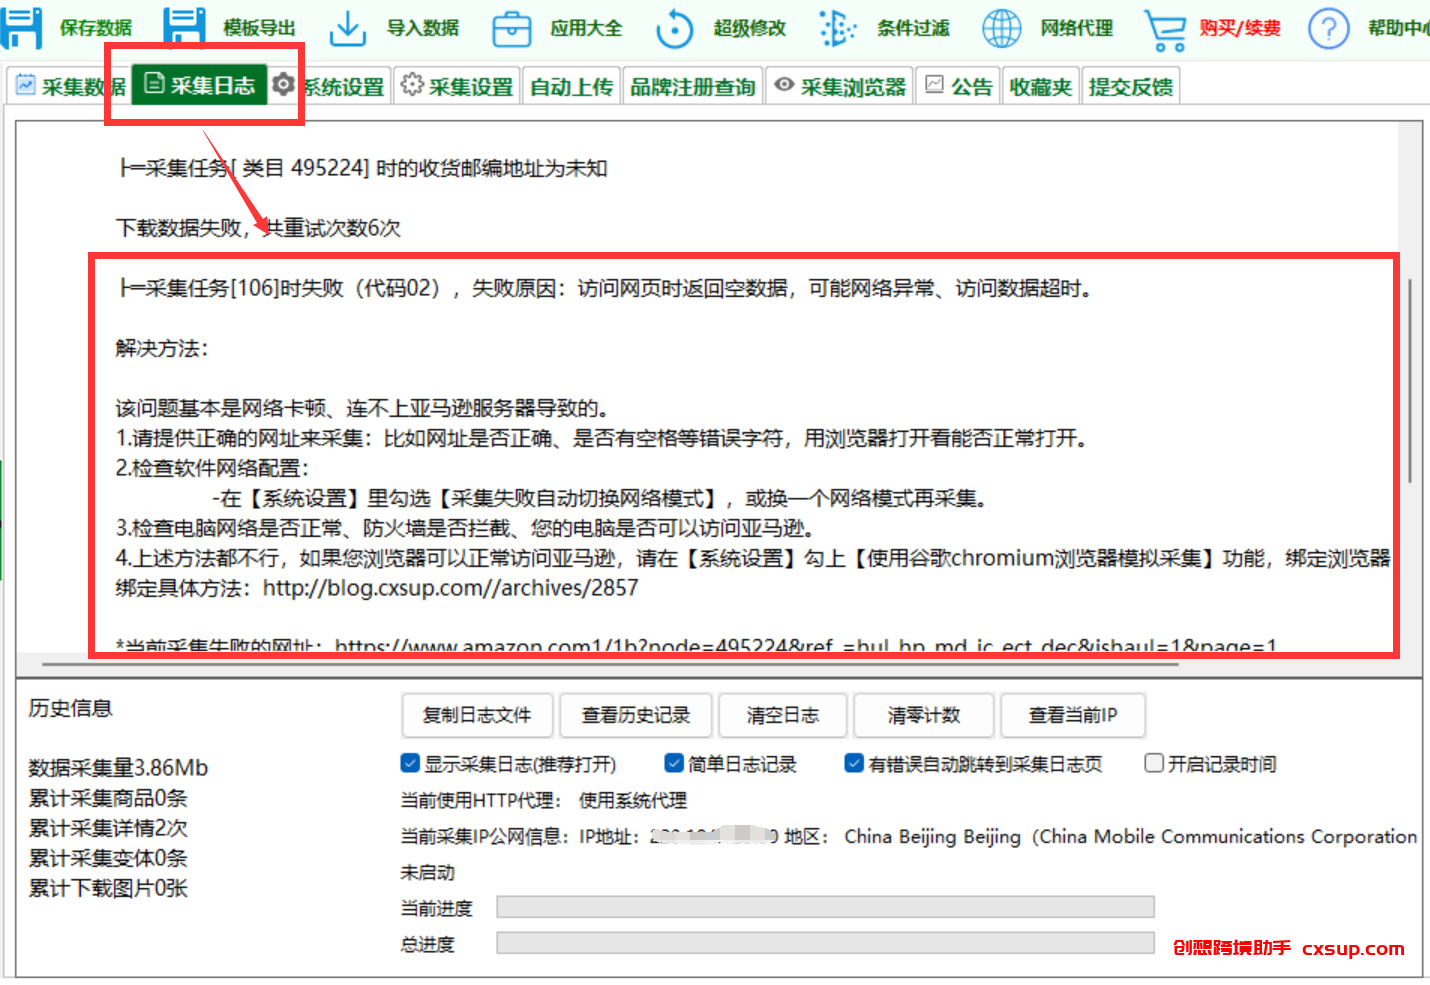Click the '解决方法:' log line
1430x985 pixels.
[x=162, y=348]
